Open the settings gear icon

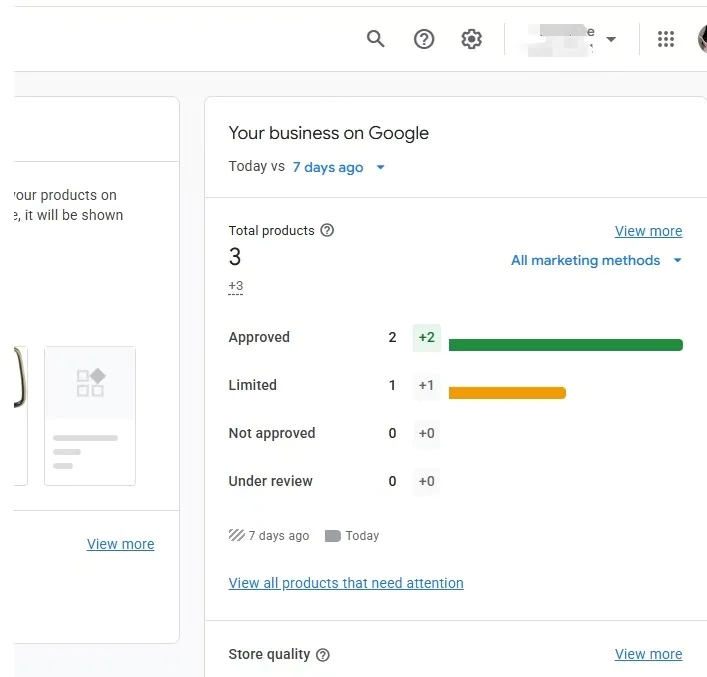tap(471, 39)
